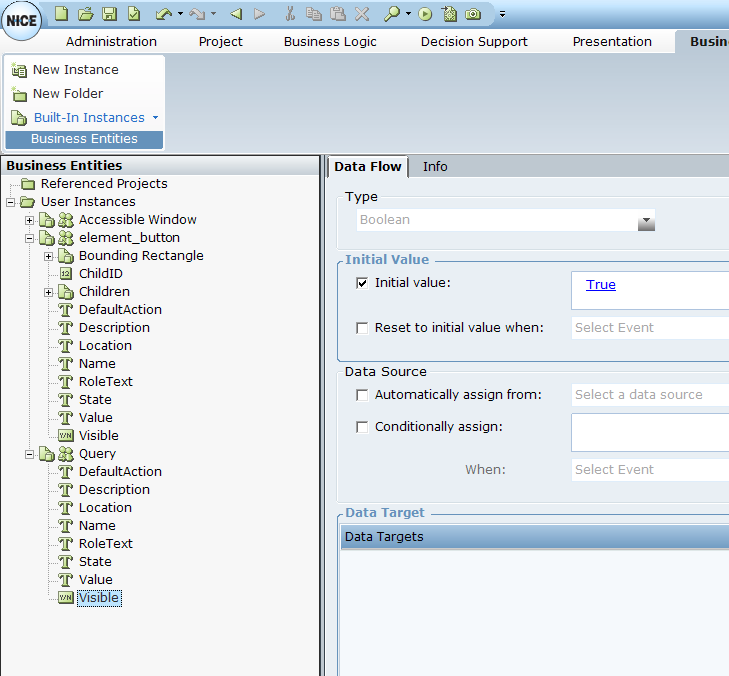The image size is (729, 676).
Task: Click the True initial value link
Action: [601, 285]
